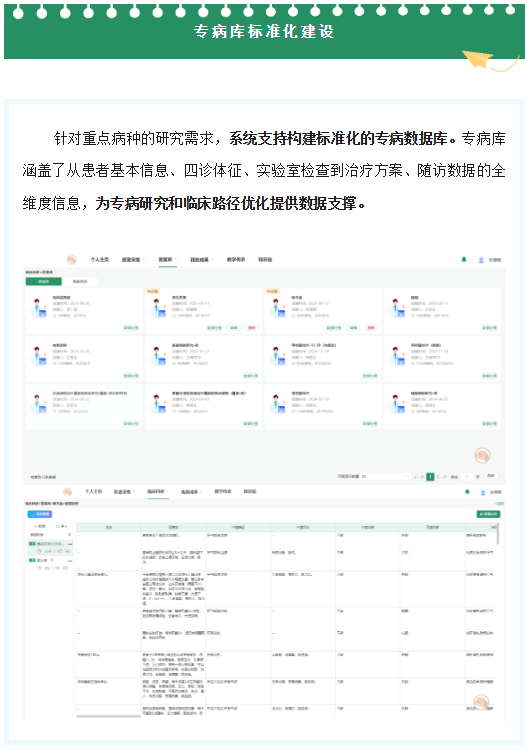Screen dimensions: 527x750
Task: Click doctor avatar on the 2025-05-12 card
Action: pos(277,308)
